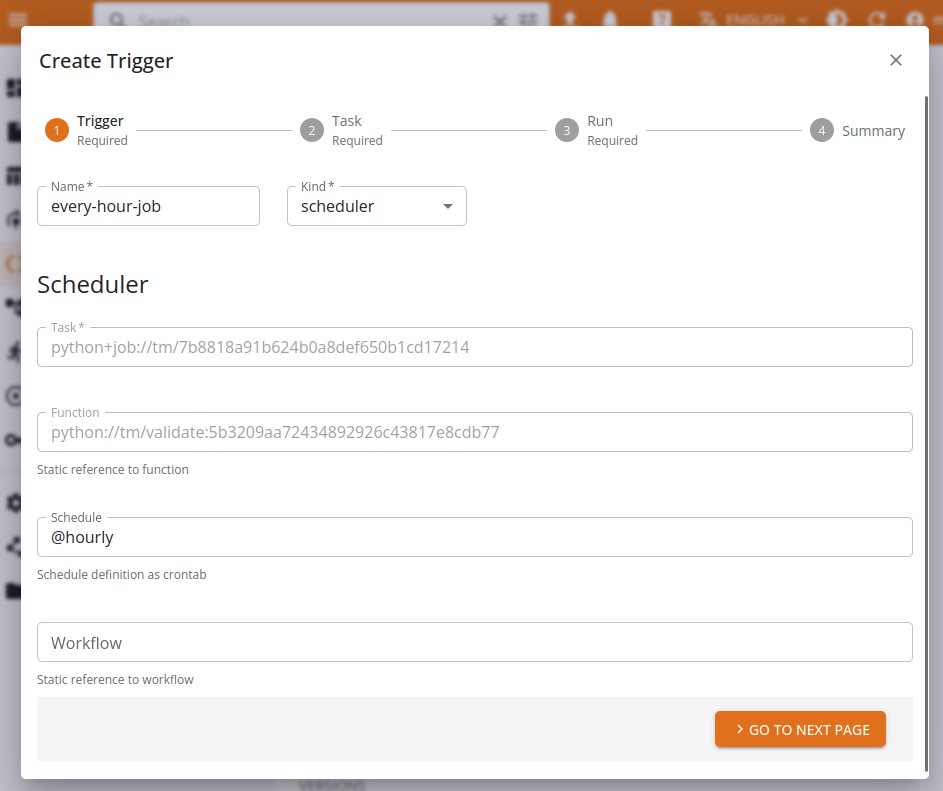Click the arrow beside scheduler
Screen dimensions: 943x791
[x=447, y=207]
